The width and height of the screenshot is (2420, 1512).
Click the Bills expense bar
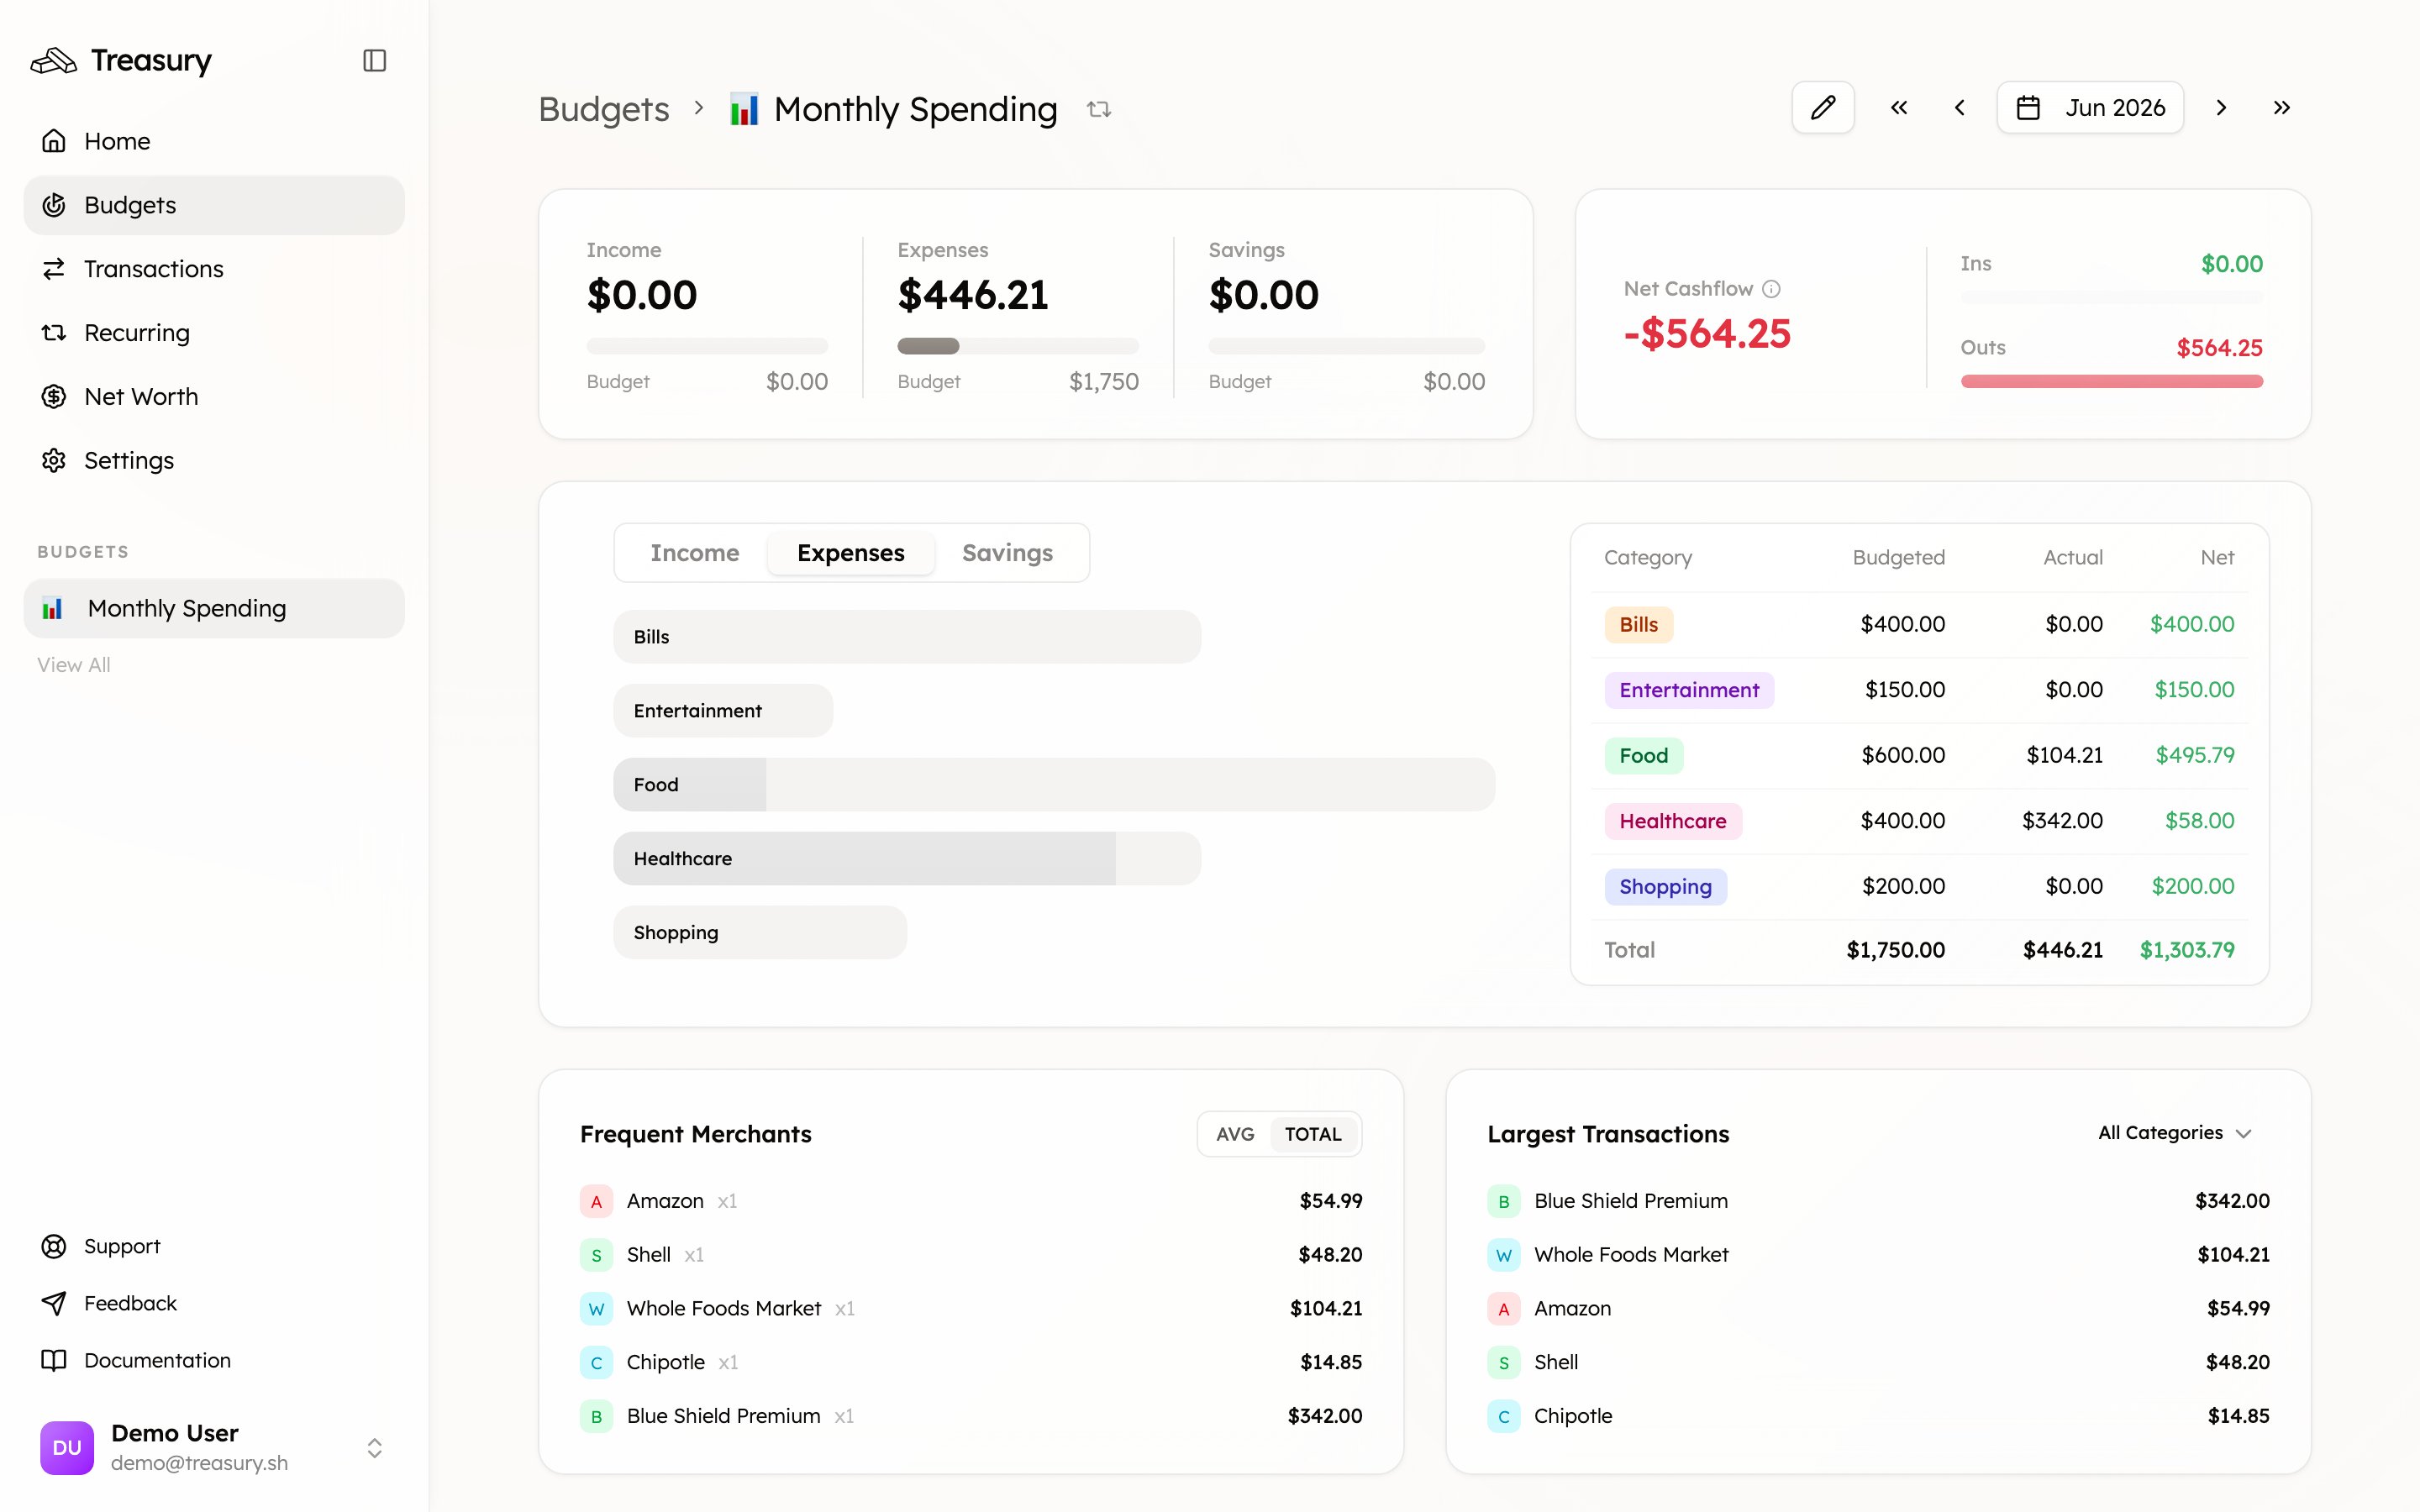(x=907, y=637)
